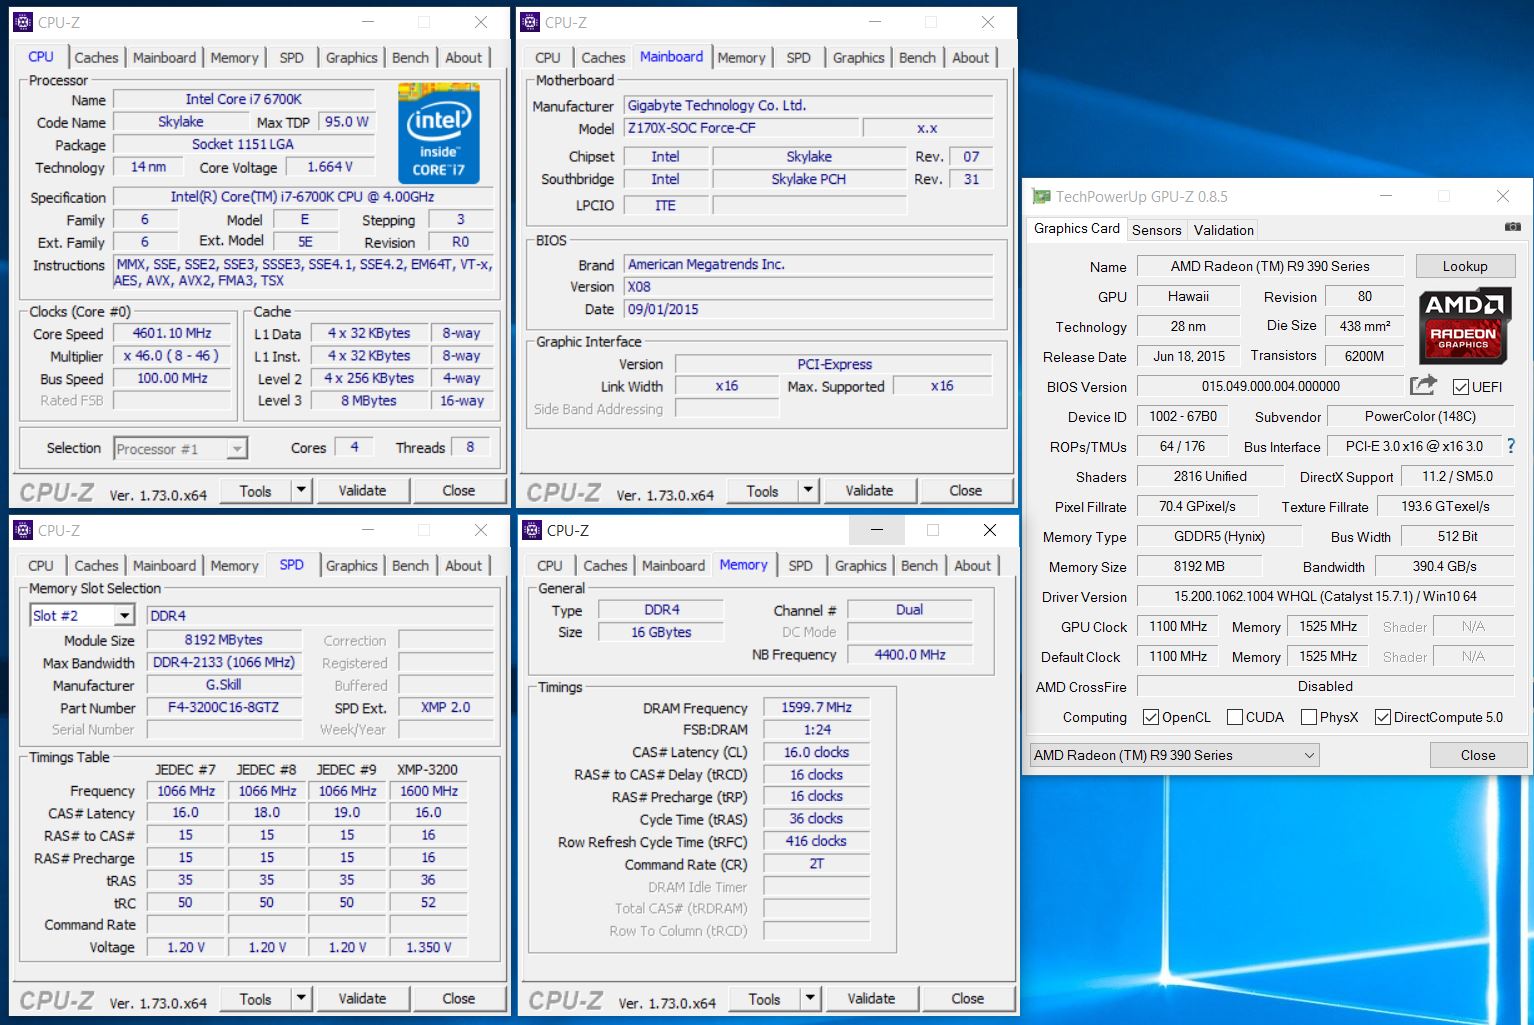Click the CPU-Z title icon in the Memory window
The image size is (1534, 1025).
point(530,530)
